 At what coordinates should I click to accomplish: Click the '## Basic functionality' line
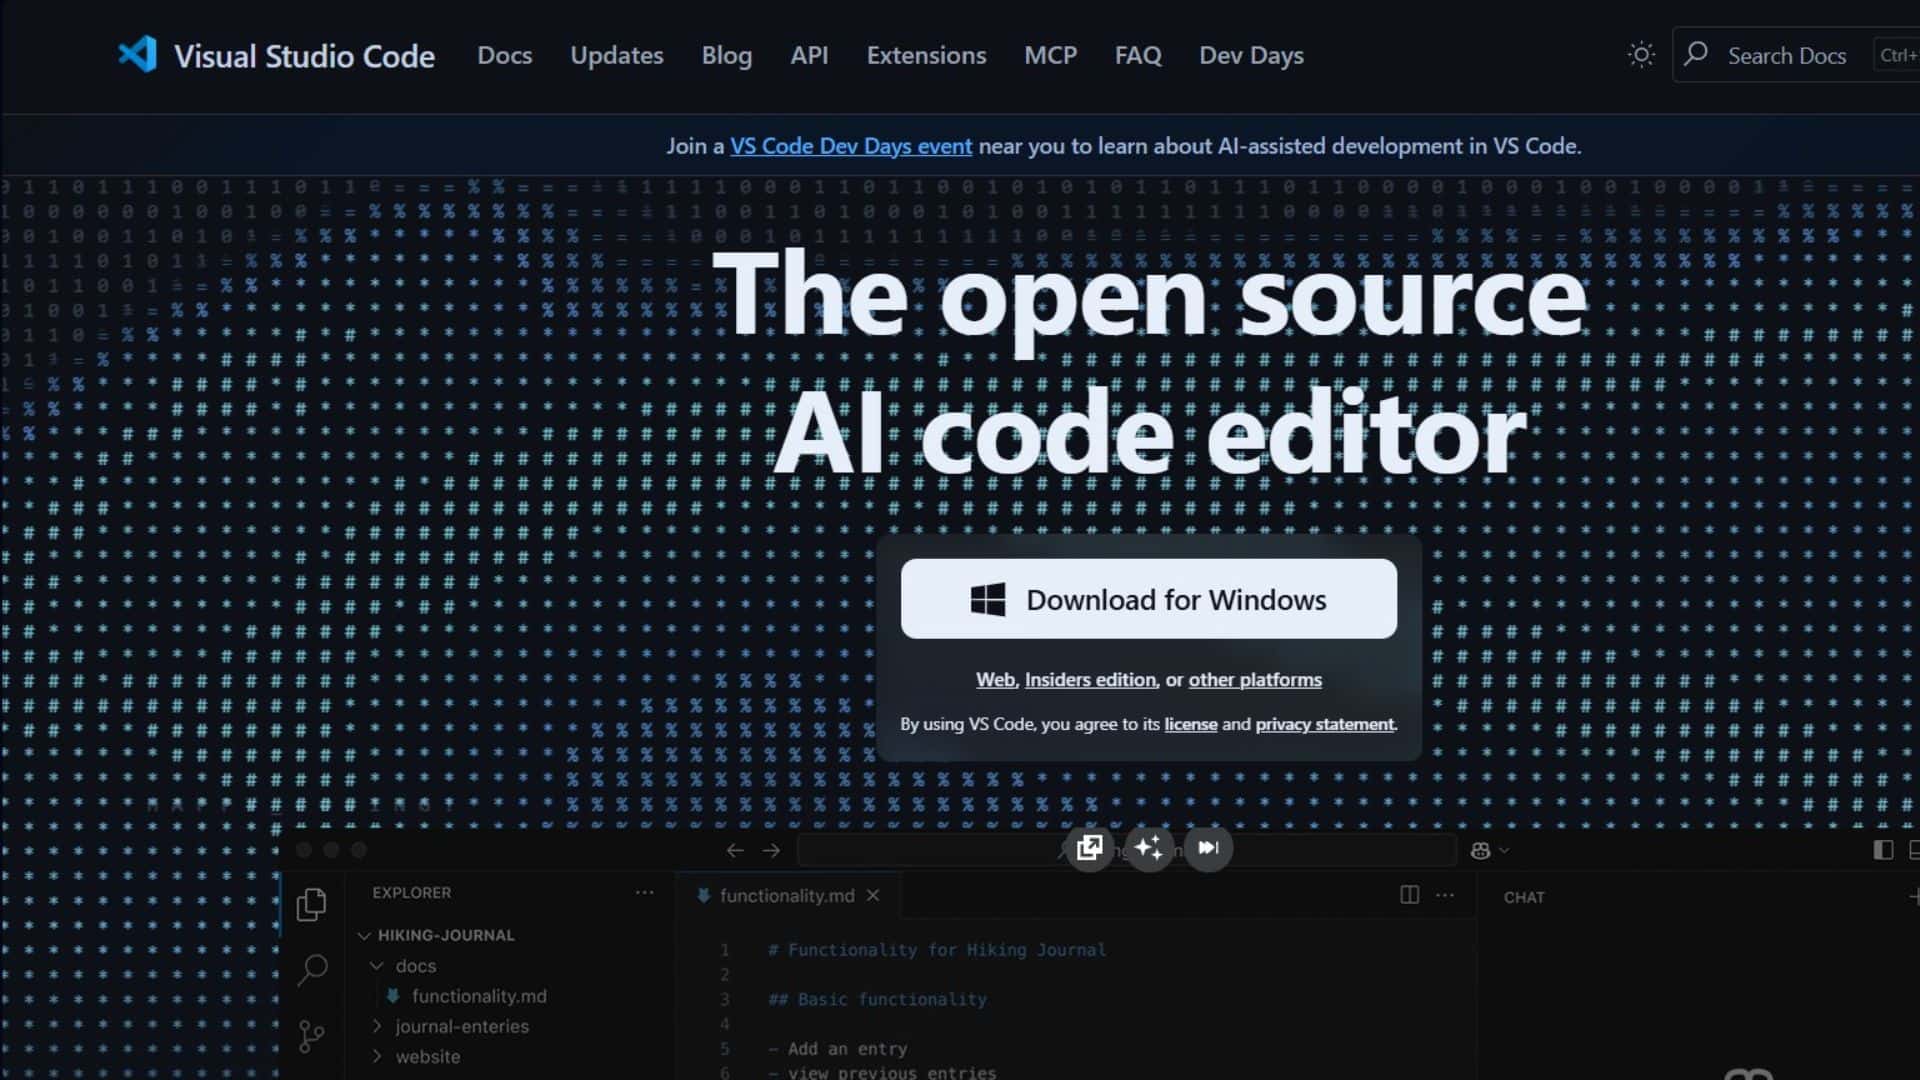point(877,999)
